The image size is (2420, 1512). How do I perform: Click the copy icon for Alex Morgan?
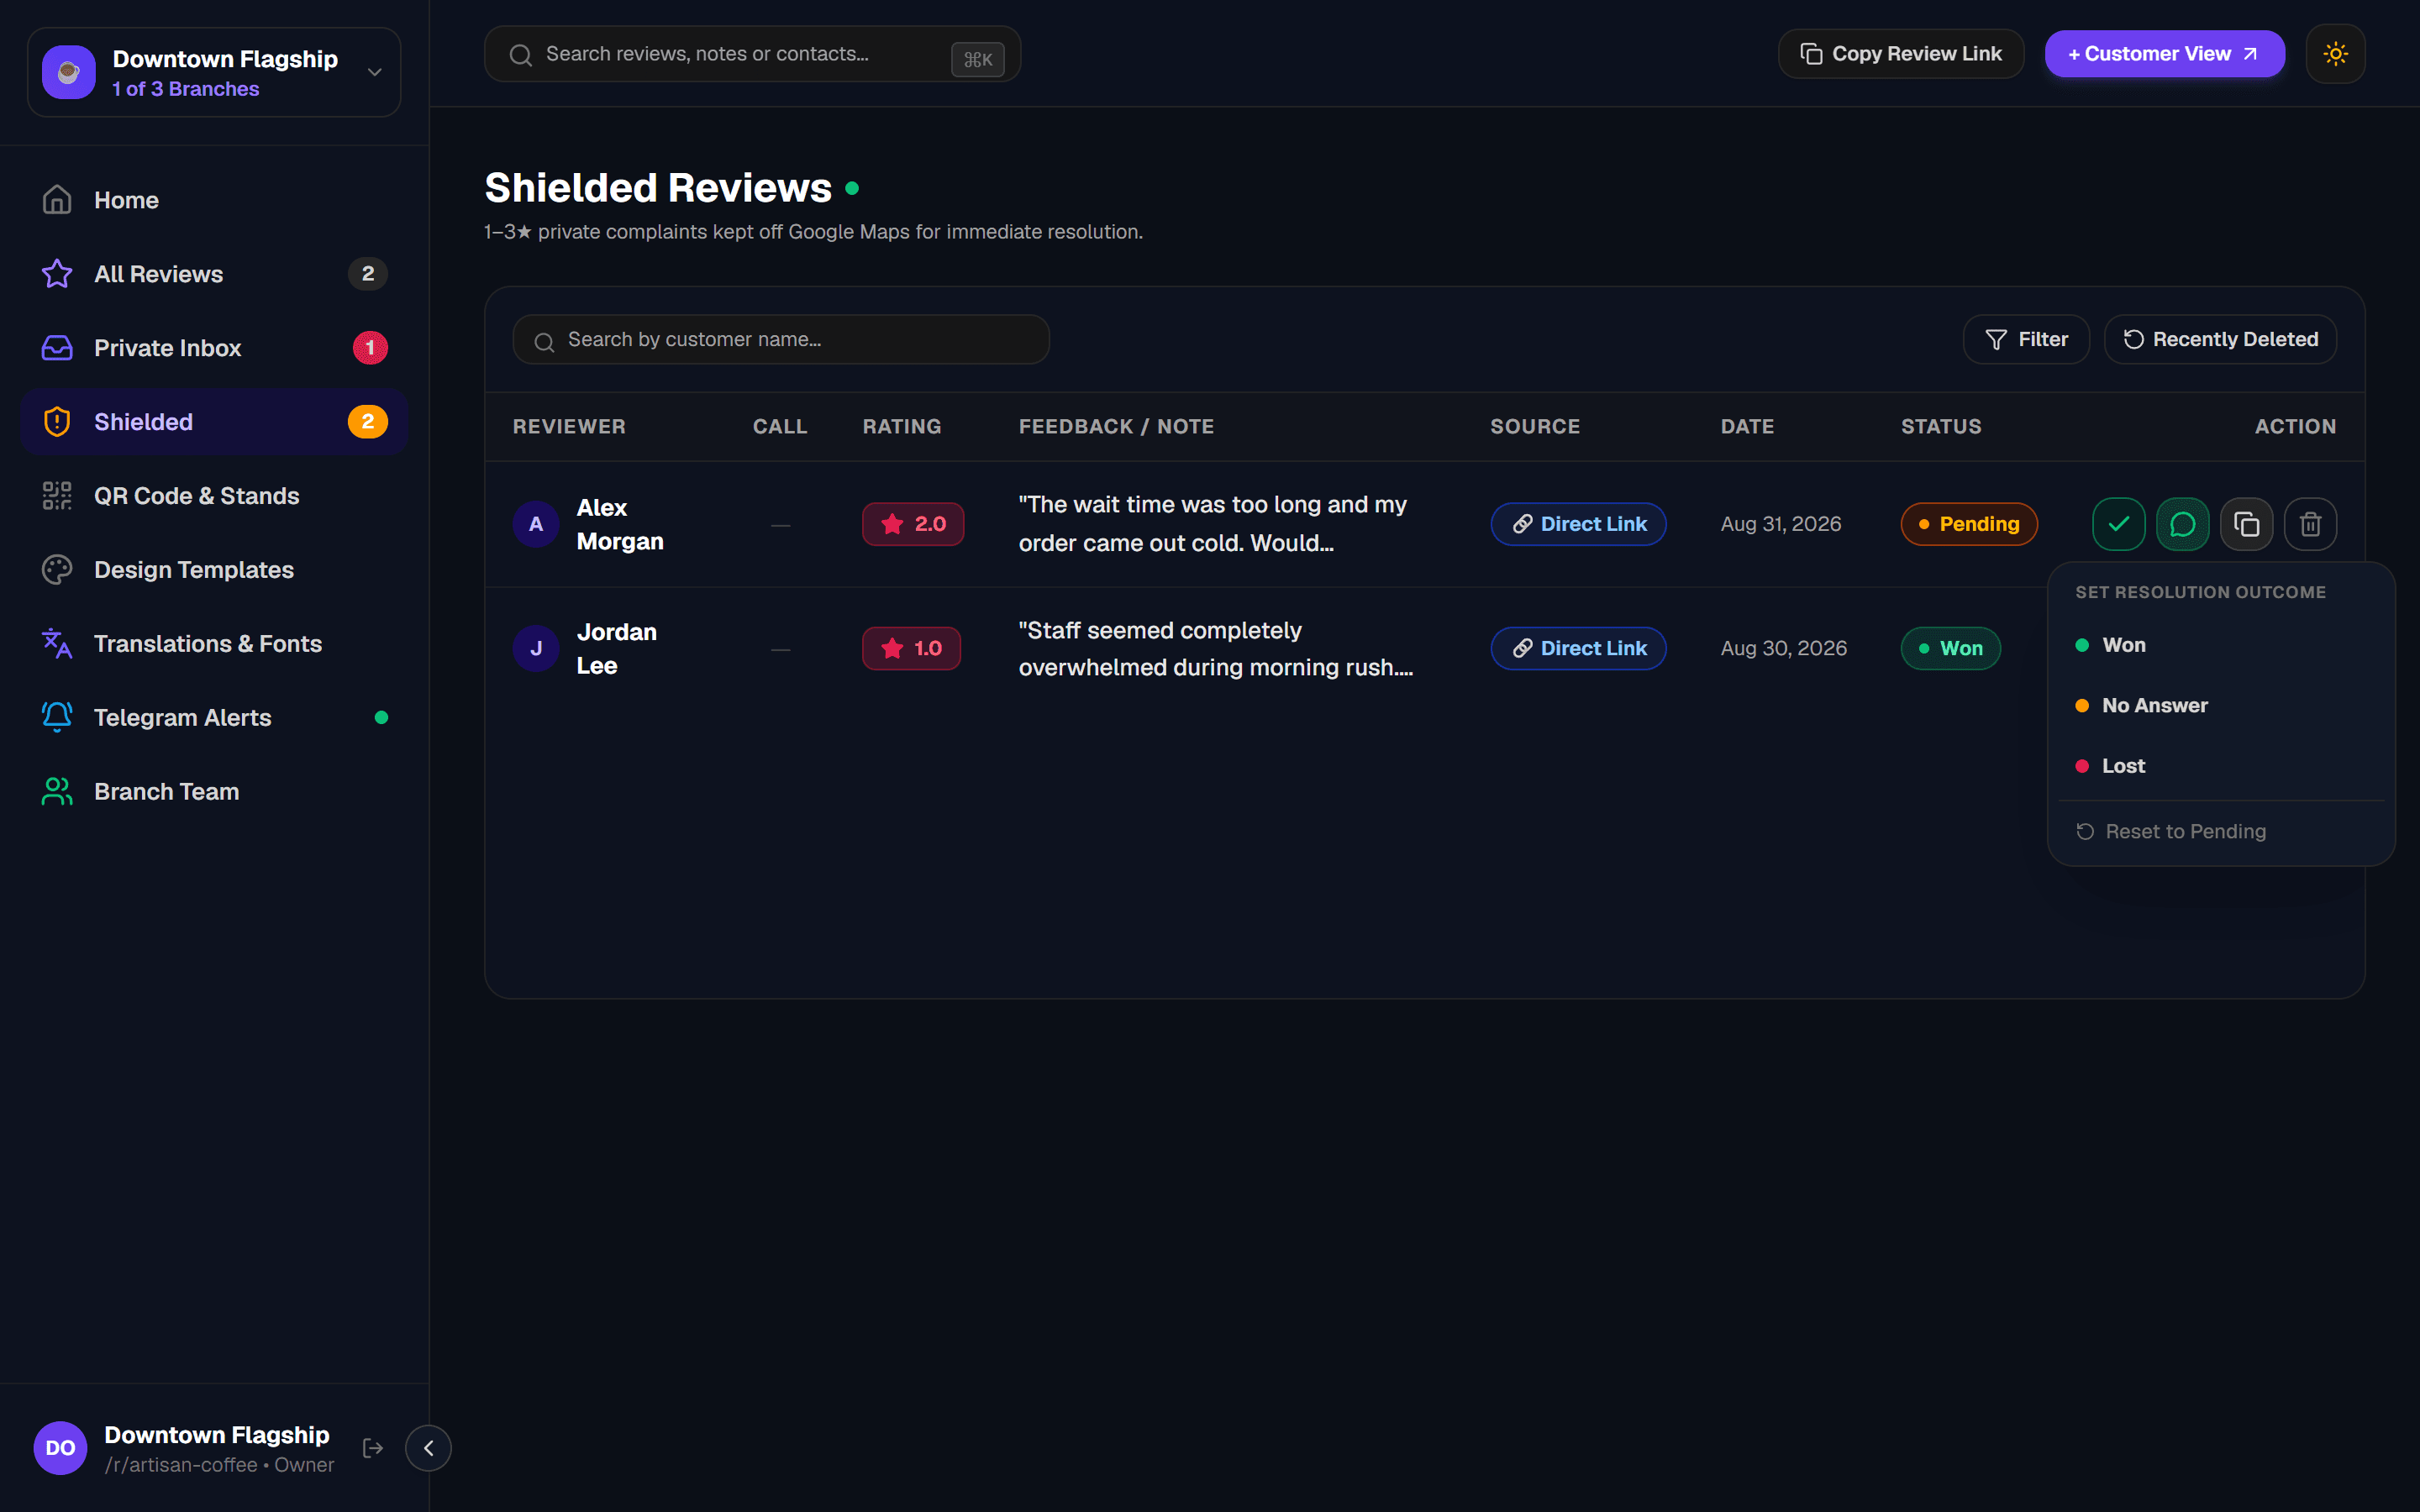tap(2246, 524)
